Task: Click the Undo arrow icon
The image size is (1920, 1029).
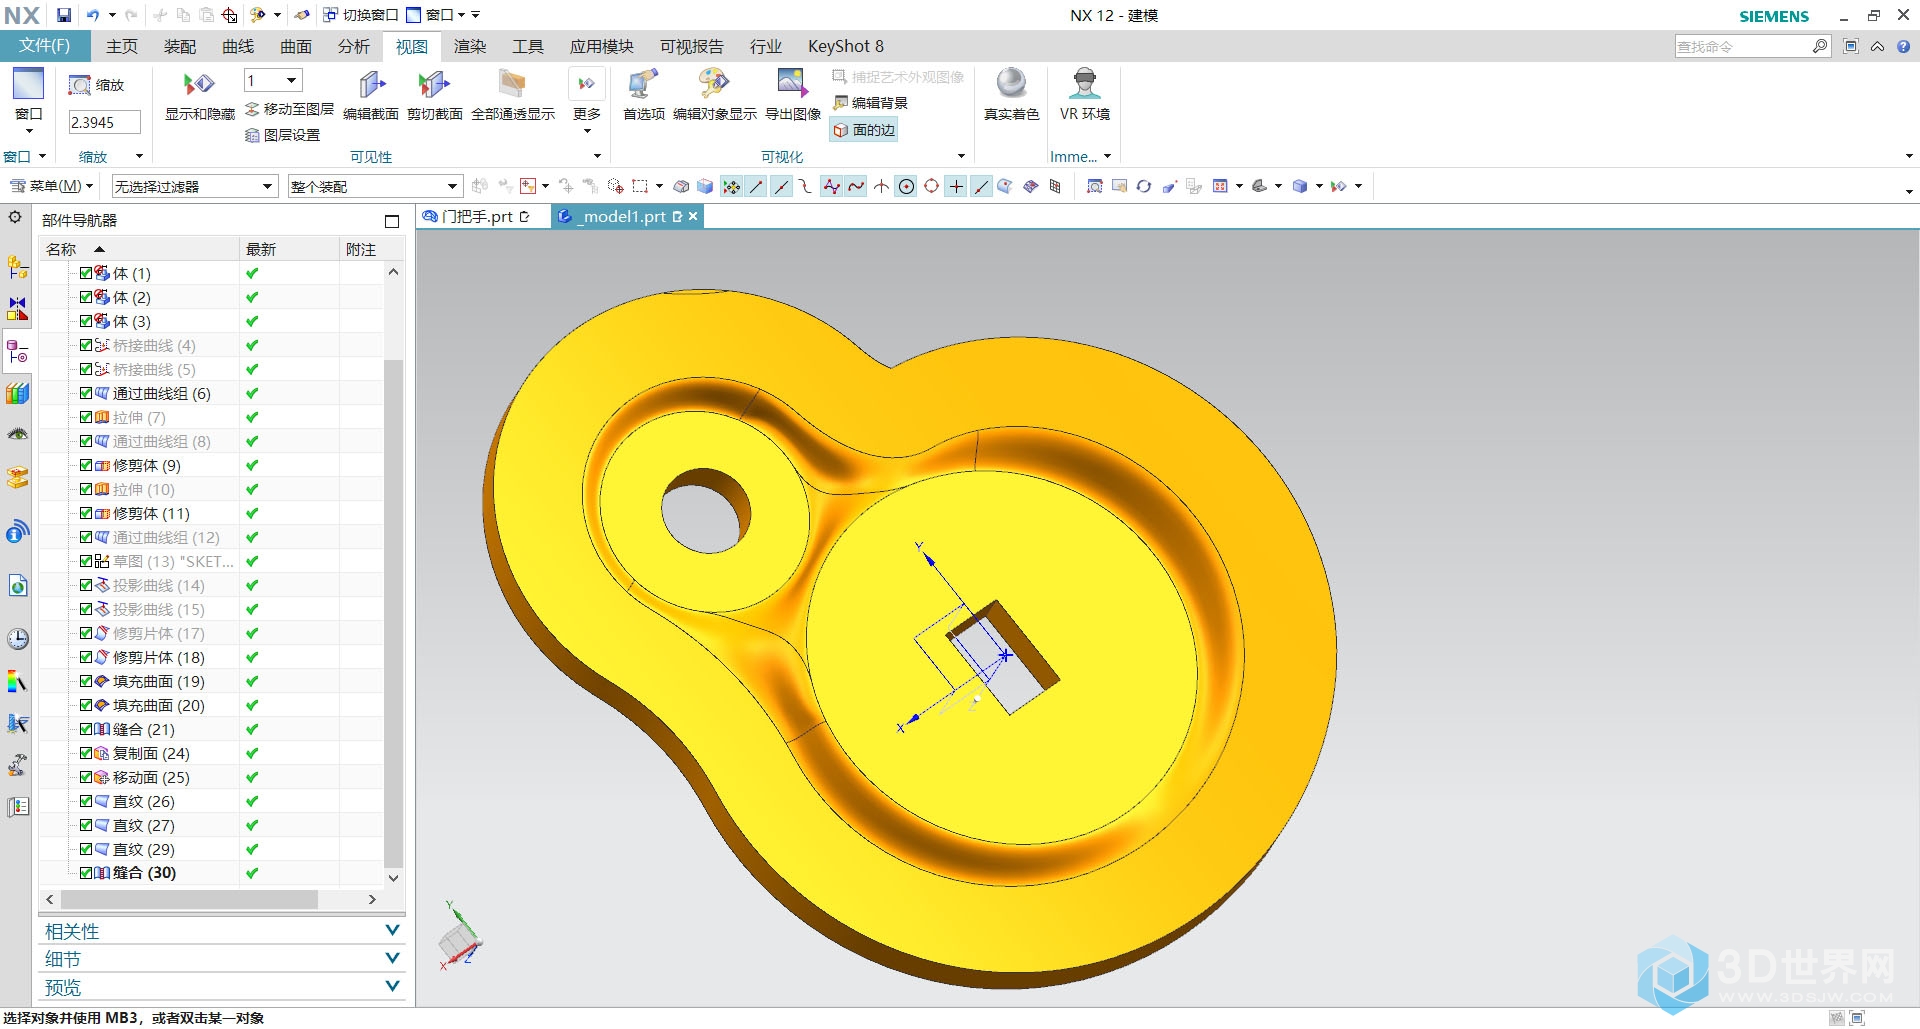Action: (x=93, y=15)
